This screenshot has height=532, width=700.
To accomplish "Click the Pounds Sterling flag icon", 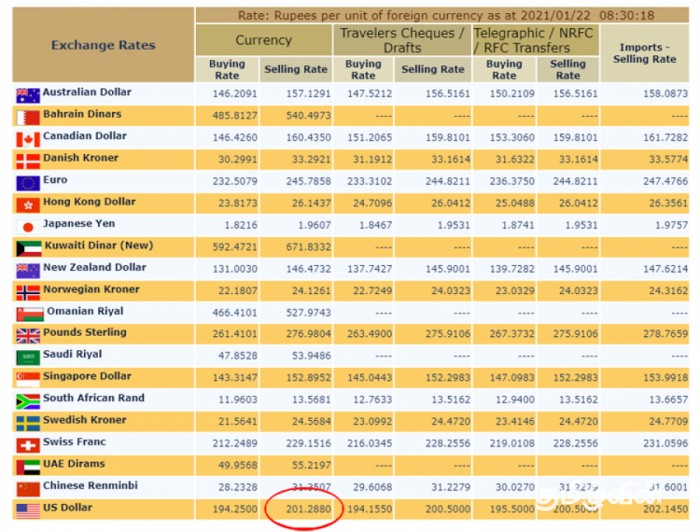I will 27,335.
